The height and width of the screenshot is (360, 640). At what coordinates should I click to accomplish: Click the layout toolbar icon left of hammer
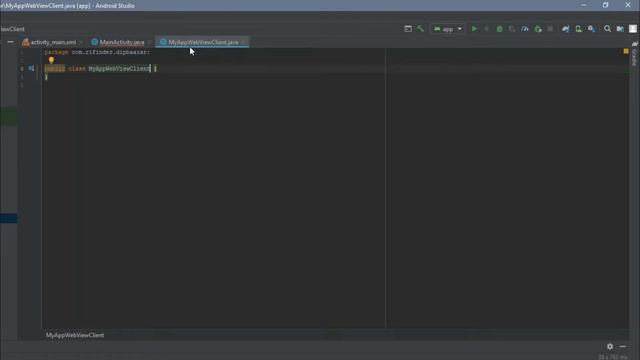pos(408,29)
